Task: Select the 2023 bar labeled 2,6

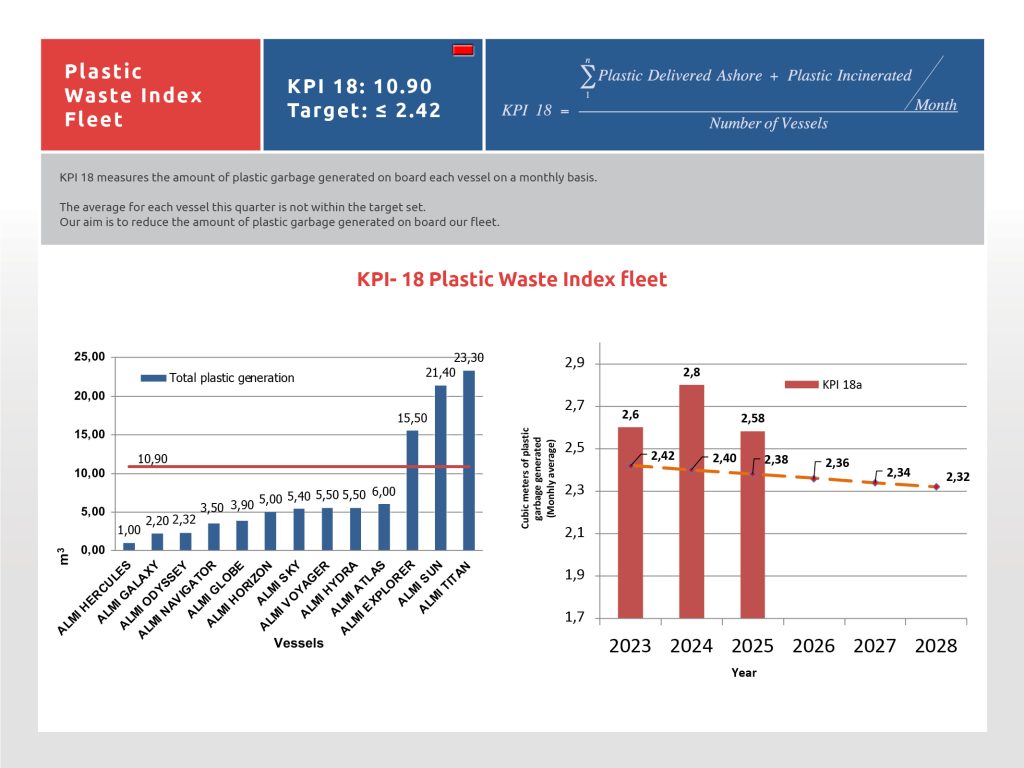Action: tap(630, 521)
